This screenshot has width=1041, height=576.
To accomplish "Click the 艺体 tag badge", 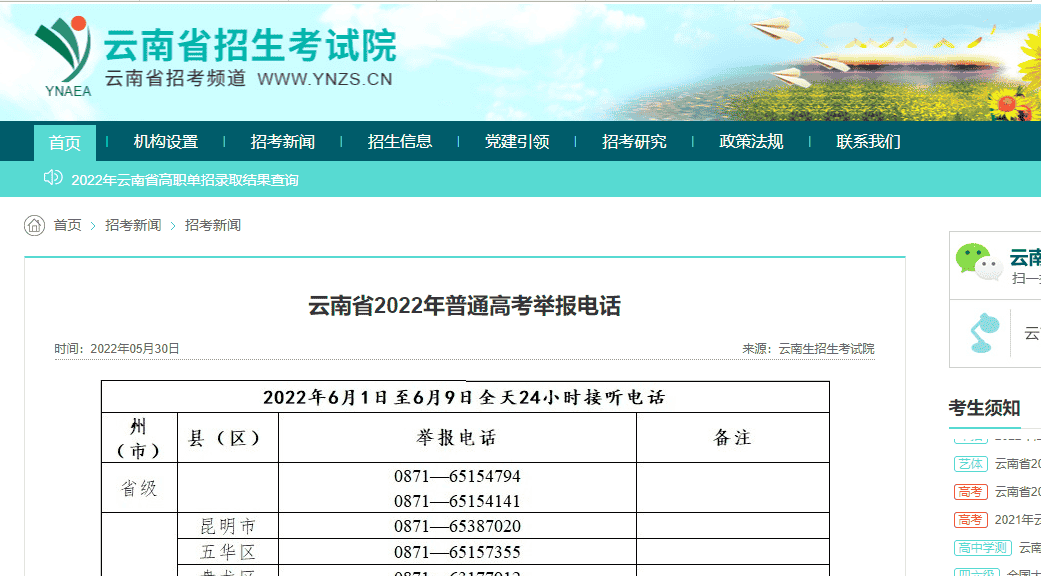I will 970,464.
